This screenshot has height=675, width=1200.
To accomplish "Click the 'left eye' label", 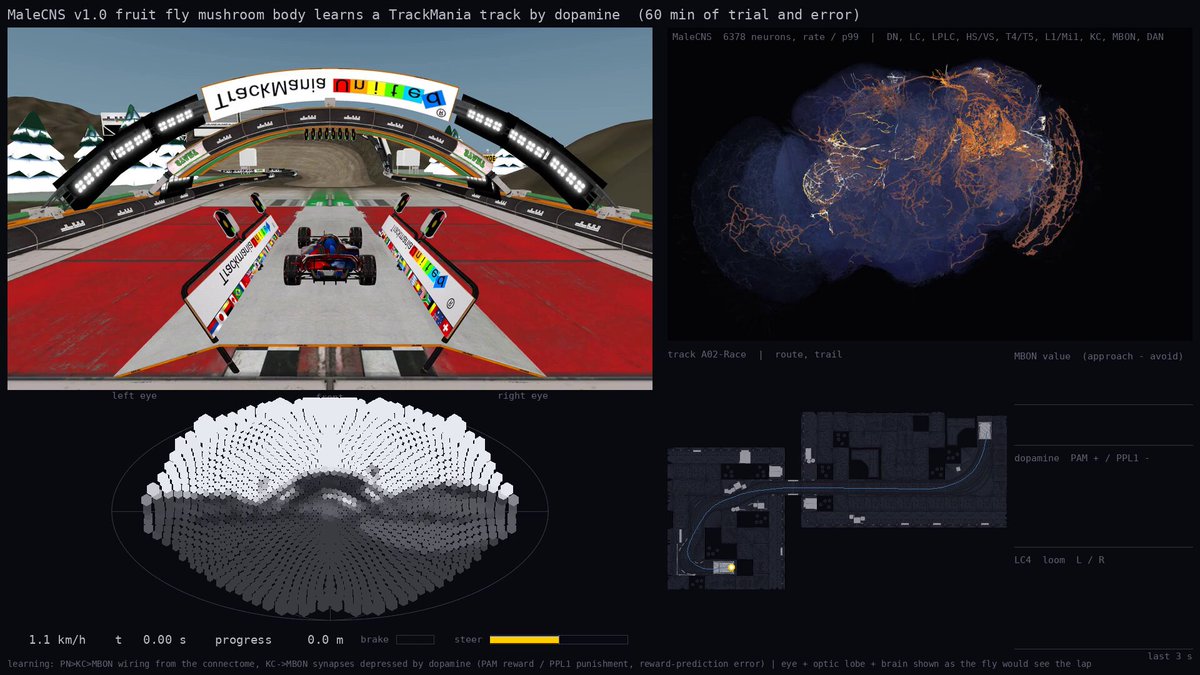I will [135, 396].
